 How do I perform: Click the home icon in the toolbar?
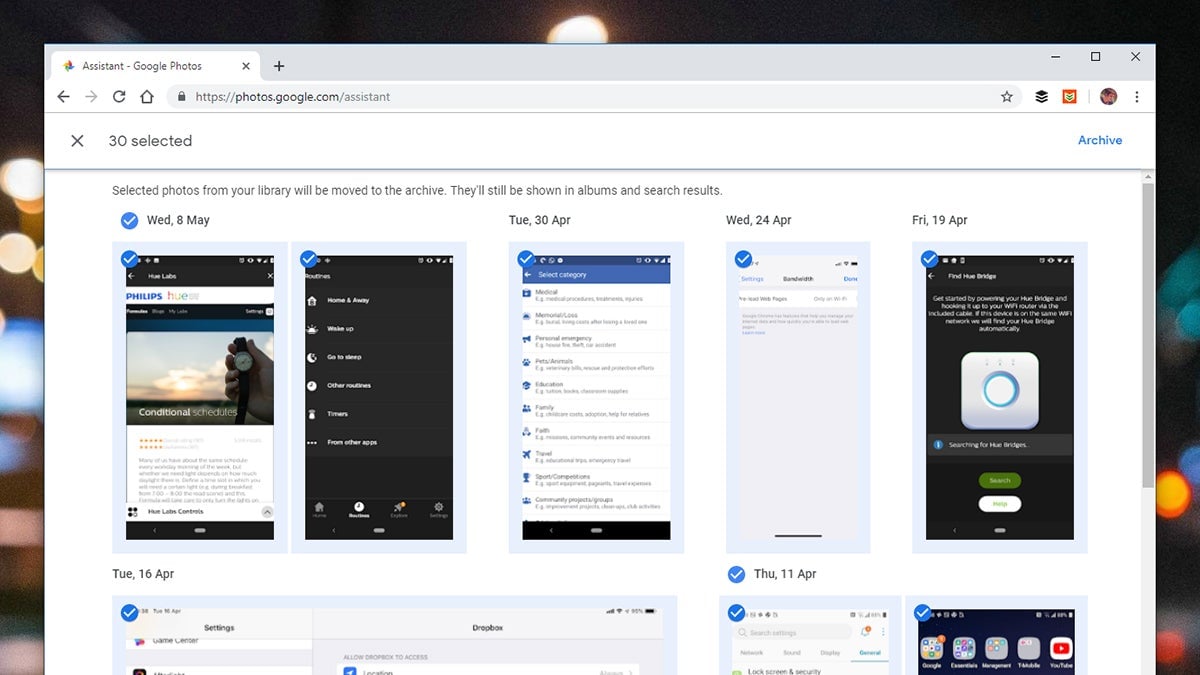tap(147, 96)
